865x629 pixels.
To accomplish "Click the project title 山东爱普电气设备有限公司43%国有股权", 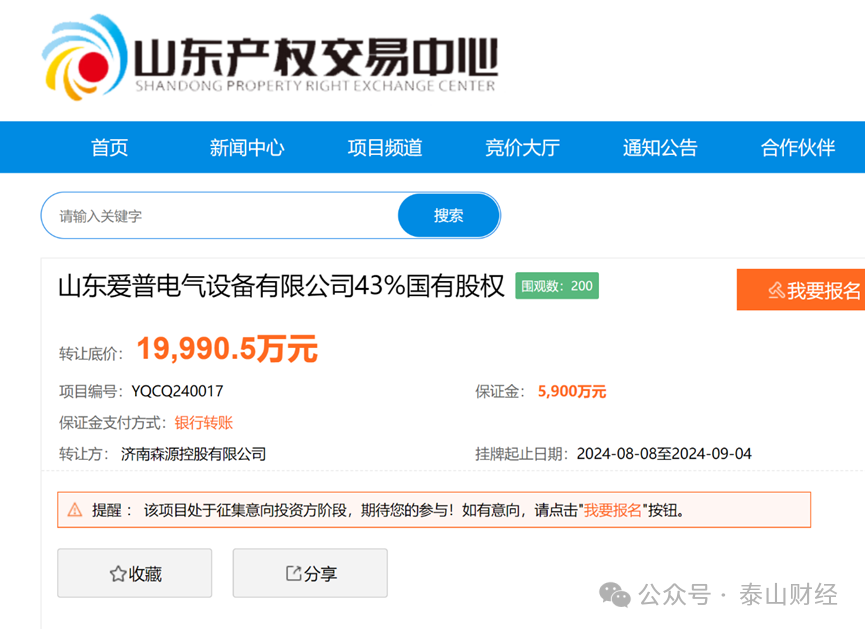I will point(280,286).
